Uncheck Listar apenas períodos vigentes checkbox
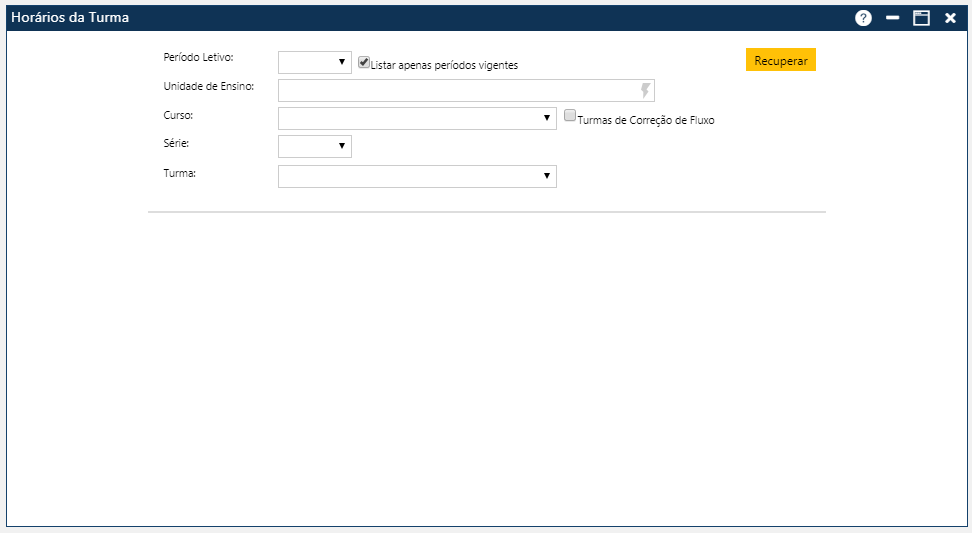Image resolution: width=972 pixels, height=533 pixels. click(364, 62)
